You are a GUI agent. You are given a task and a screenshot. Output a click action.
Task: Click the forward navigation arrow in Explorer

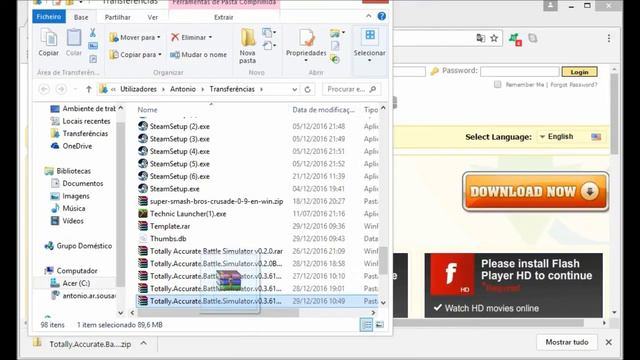[61, 89]
